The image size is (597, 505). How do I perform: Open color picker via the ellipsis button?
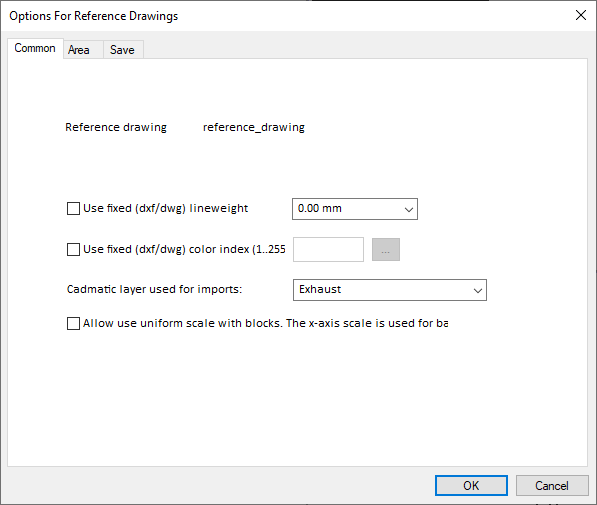coord(386,249)
